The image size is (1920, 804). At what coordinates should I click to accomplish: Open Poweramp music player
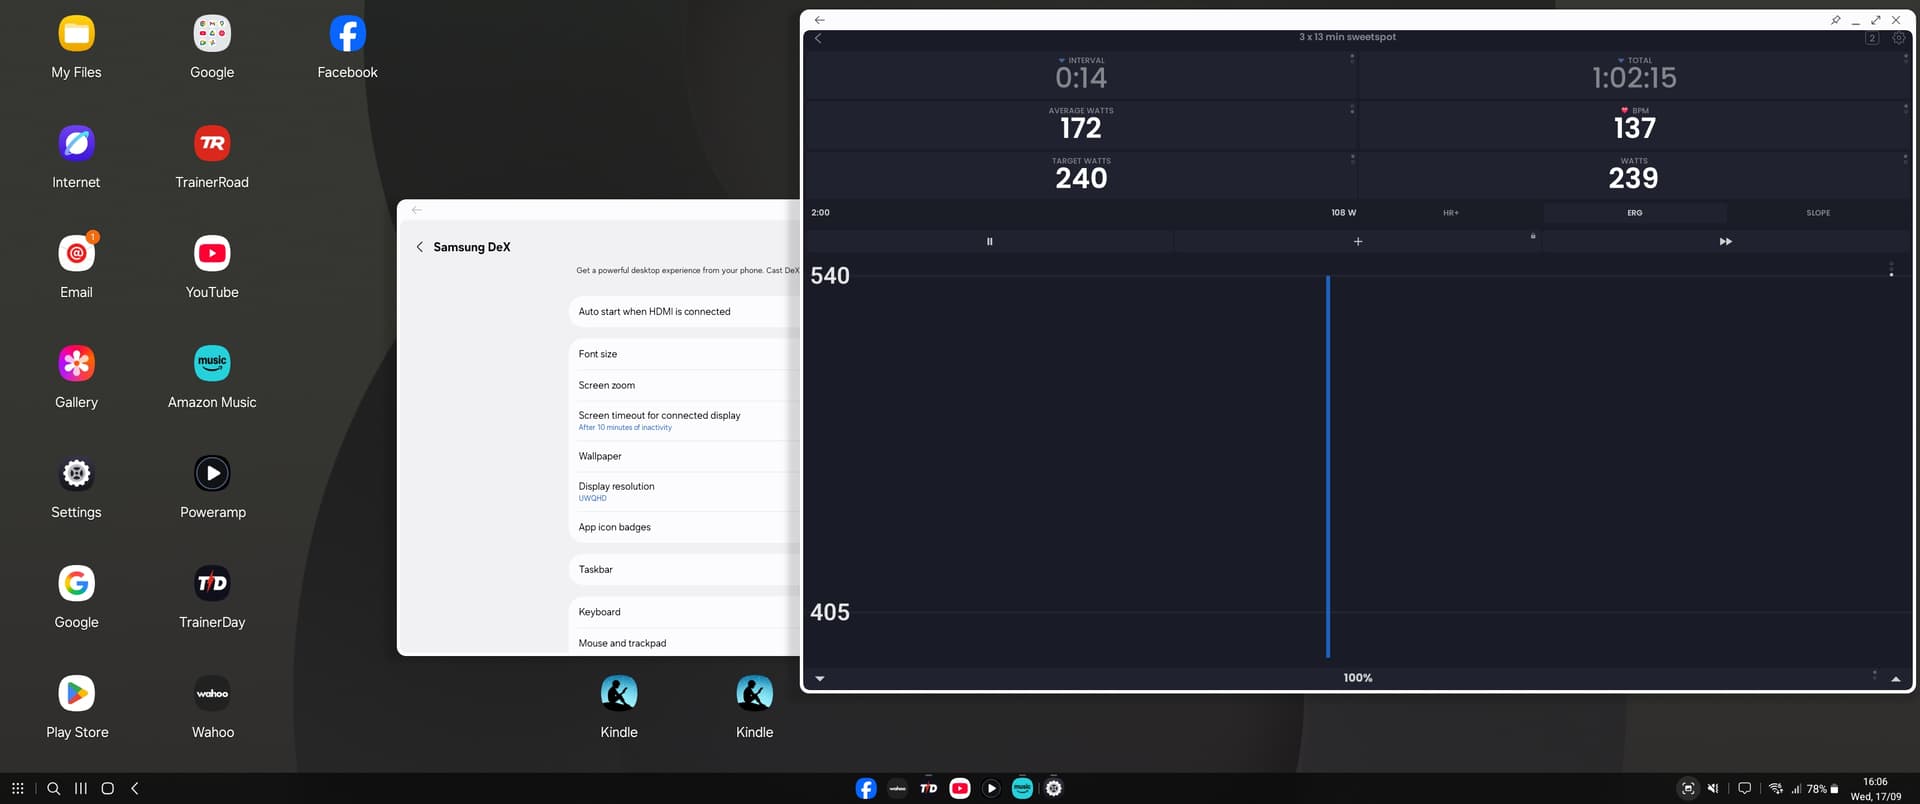tap(212, 474)
